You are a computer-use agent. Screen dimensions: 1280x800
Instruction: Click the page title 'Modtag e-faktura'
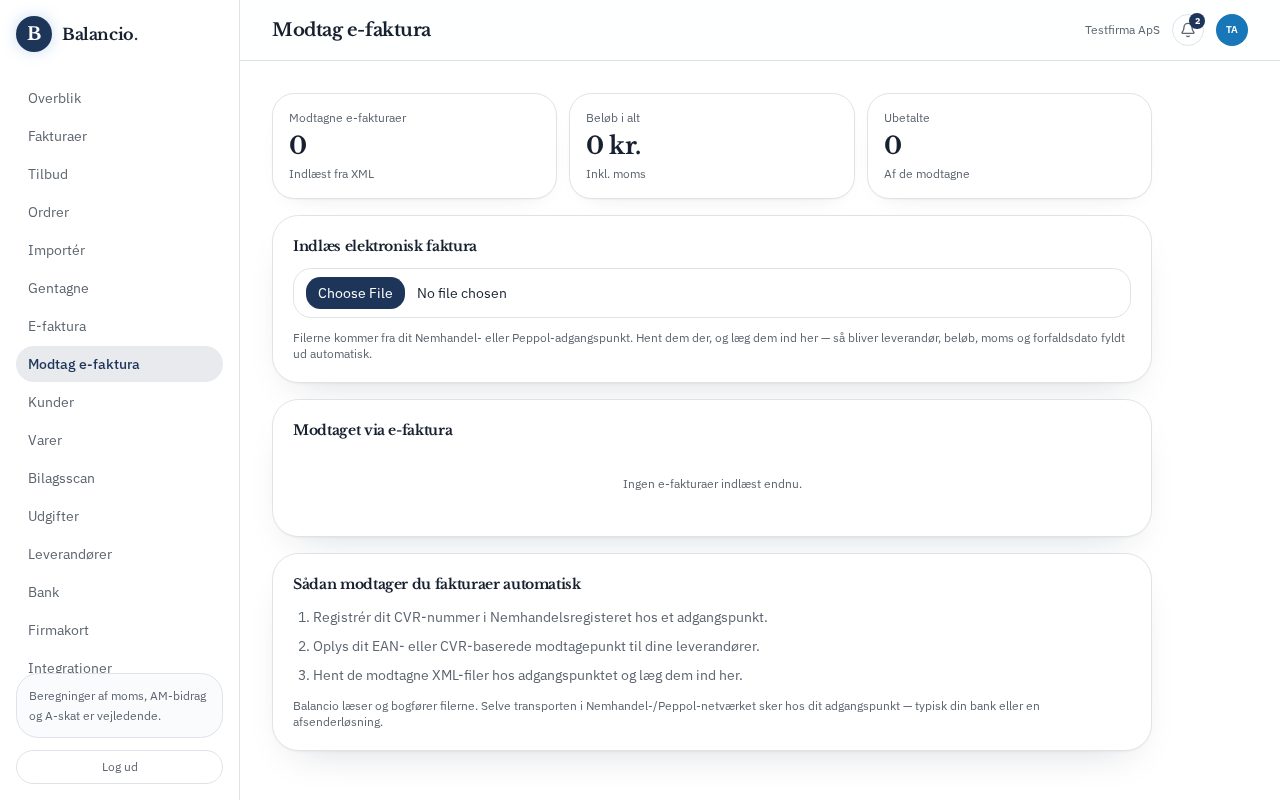pos(352,30)
